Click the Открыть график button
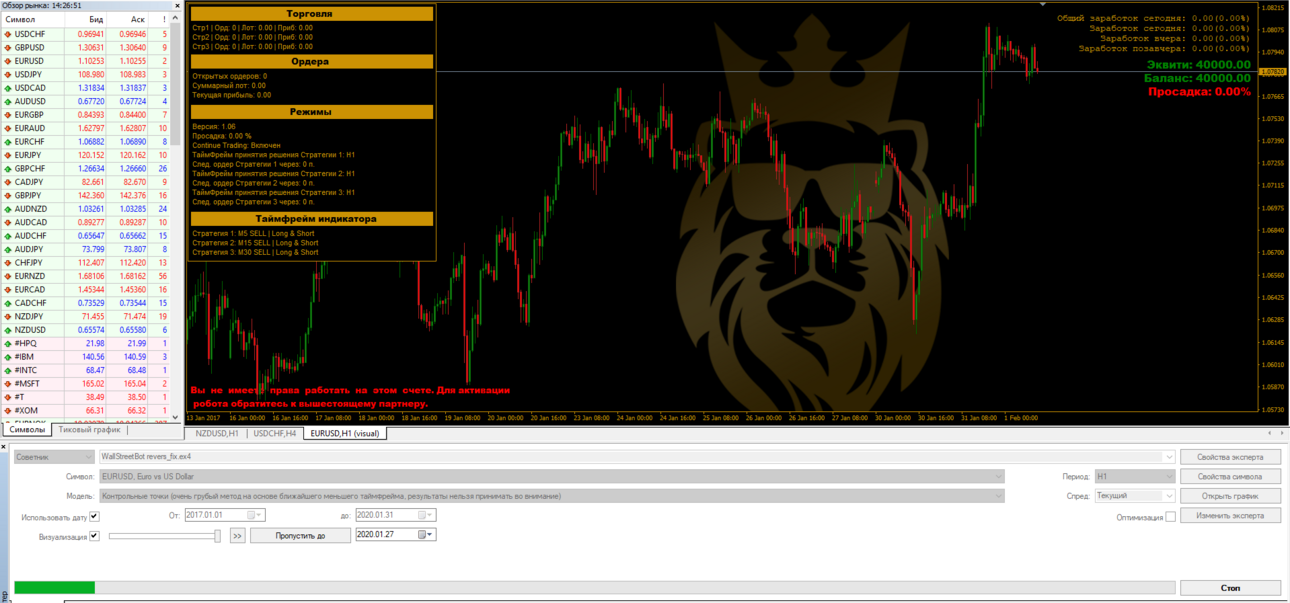1290x603 pixels. [1230, 496]
